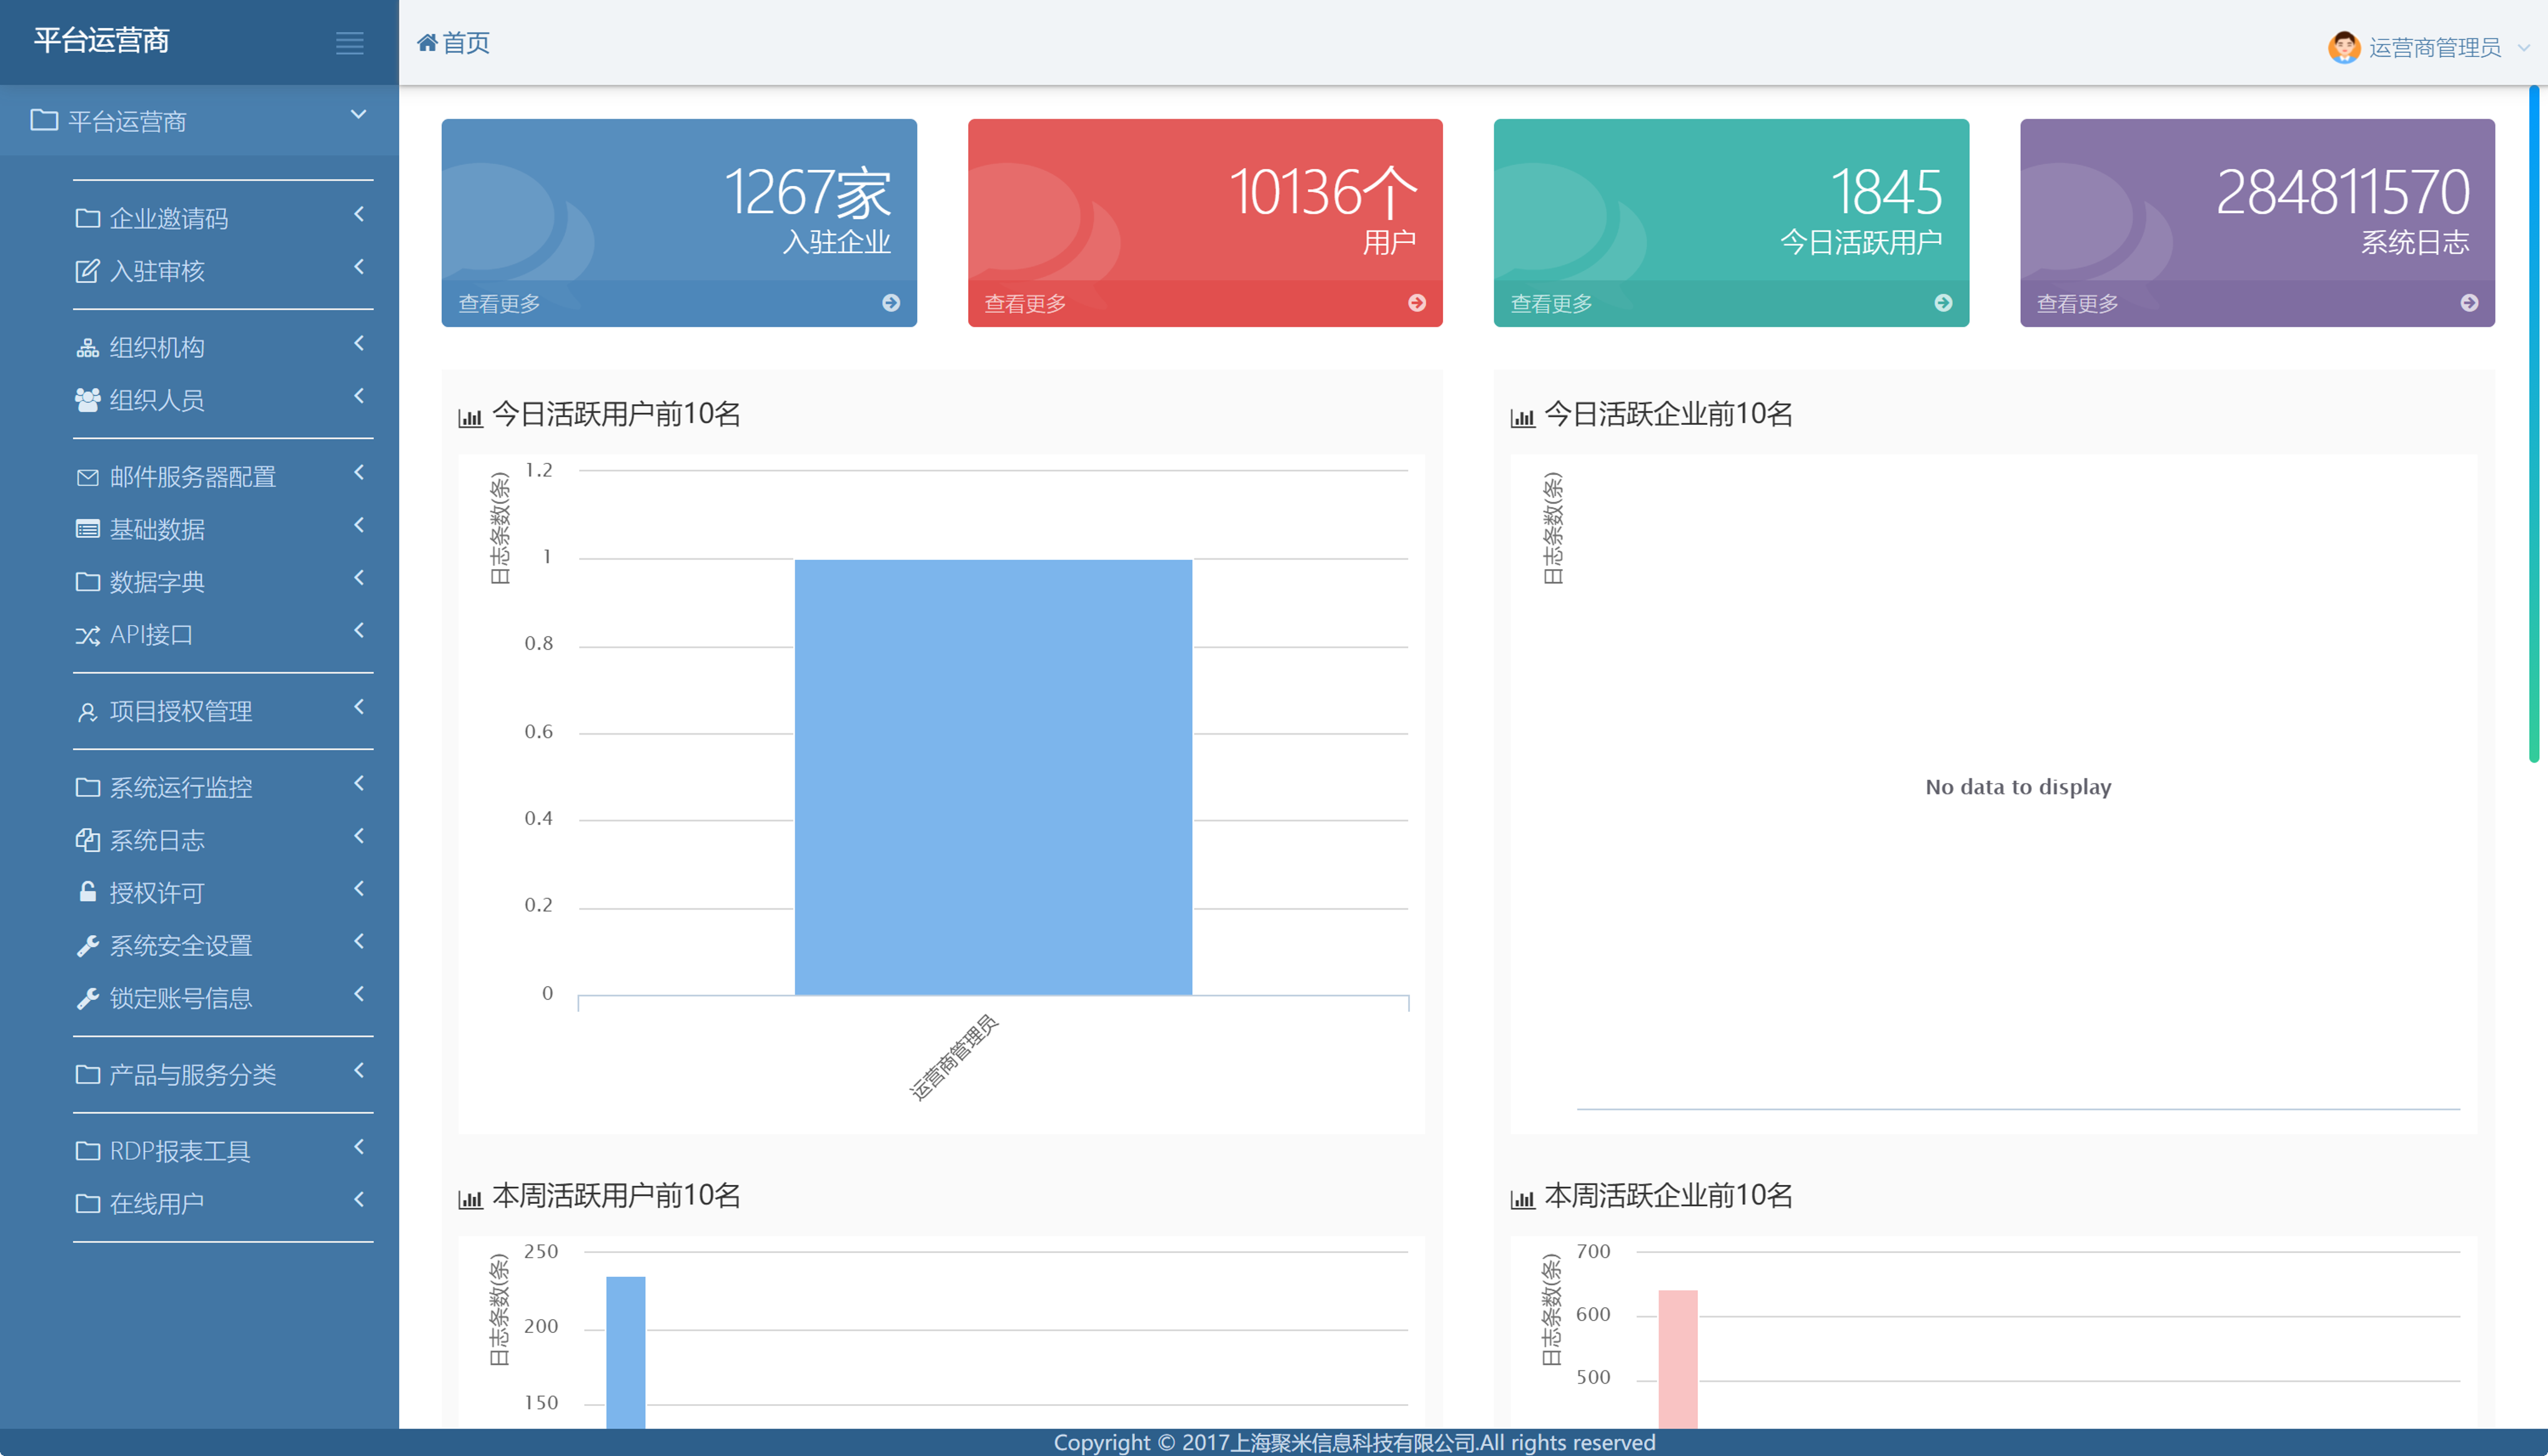Click the unlock icon beside 授权许可

pyautogui.click(x=88, y=892)
